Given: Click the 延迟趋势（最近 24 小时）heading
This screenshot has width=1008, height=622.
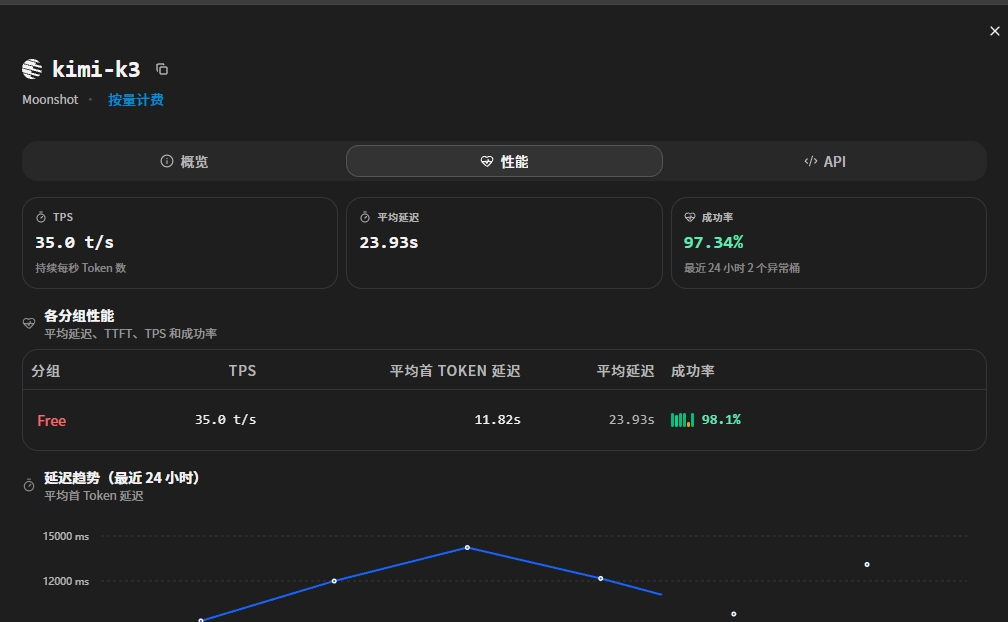Looking at the screenshot, I should pyautogui.click(x=122, y=477).
